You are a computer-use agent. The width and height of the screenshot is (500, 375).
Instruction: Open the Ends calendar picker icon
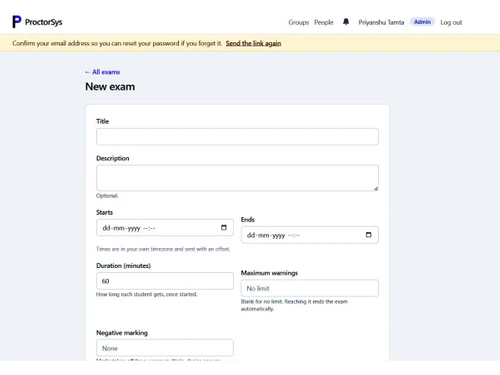[x=368, y=235]
